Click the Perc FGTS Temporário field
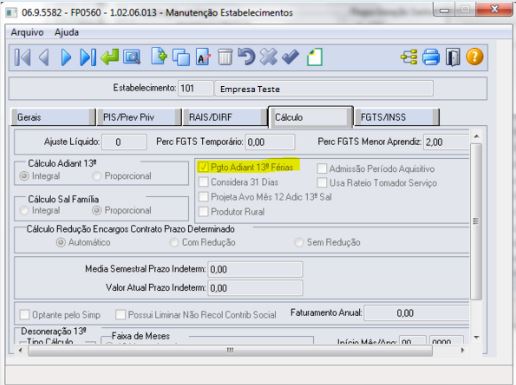Screen dimensions: 516x385 (x=270, y=142)
